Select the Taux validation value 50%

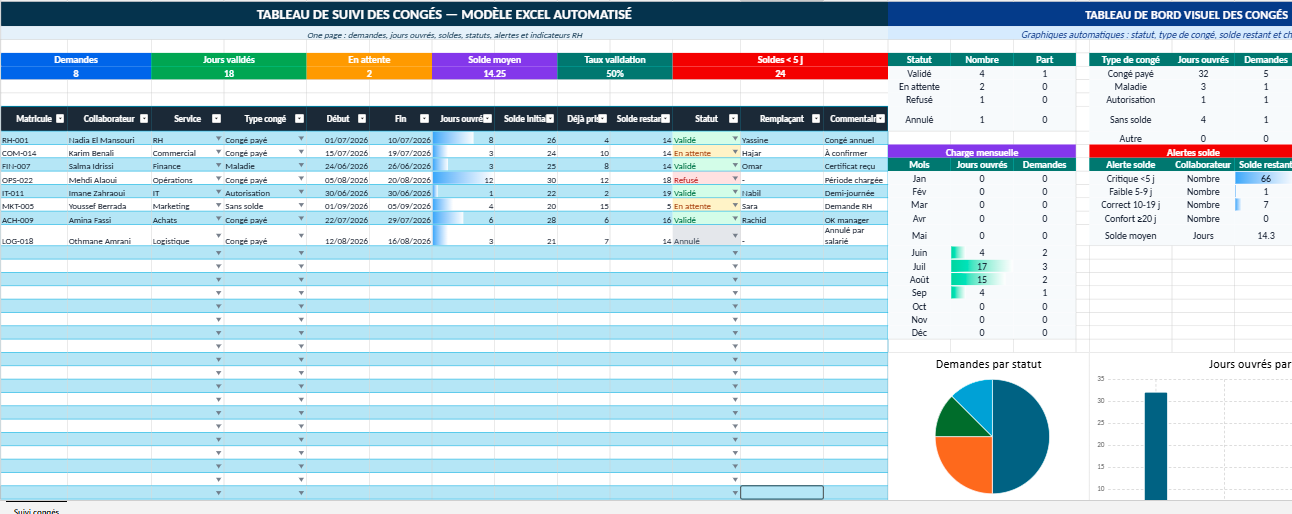(615, 73)
